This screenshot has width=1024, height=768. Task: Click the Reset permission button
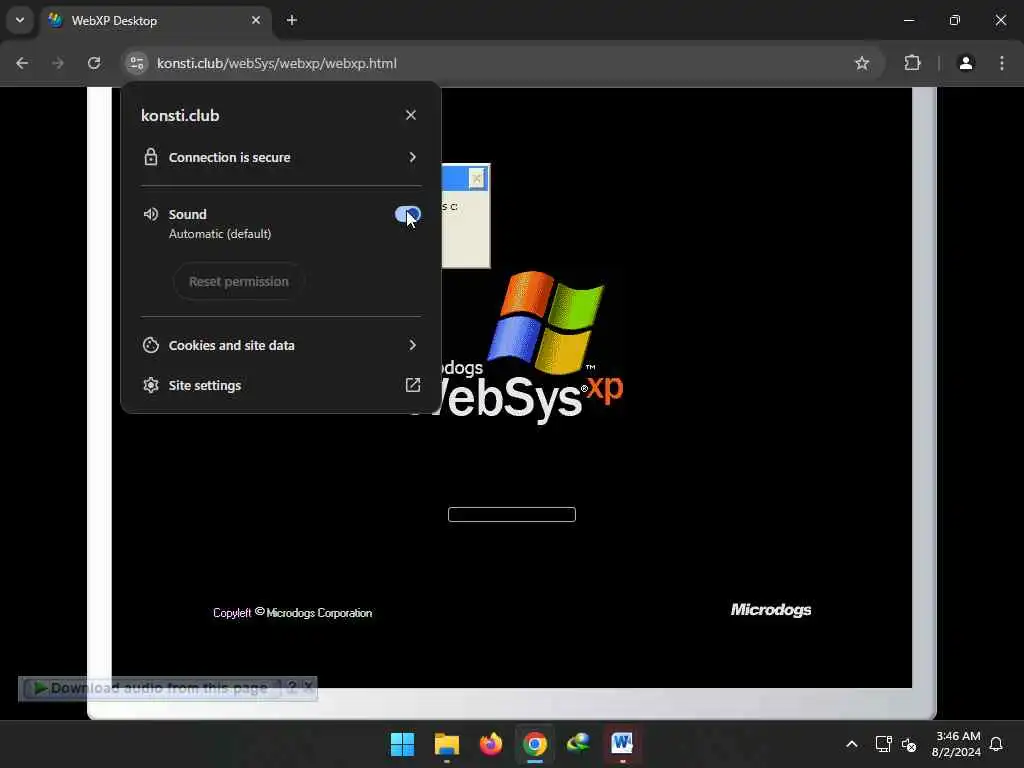239,281
